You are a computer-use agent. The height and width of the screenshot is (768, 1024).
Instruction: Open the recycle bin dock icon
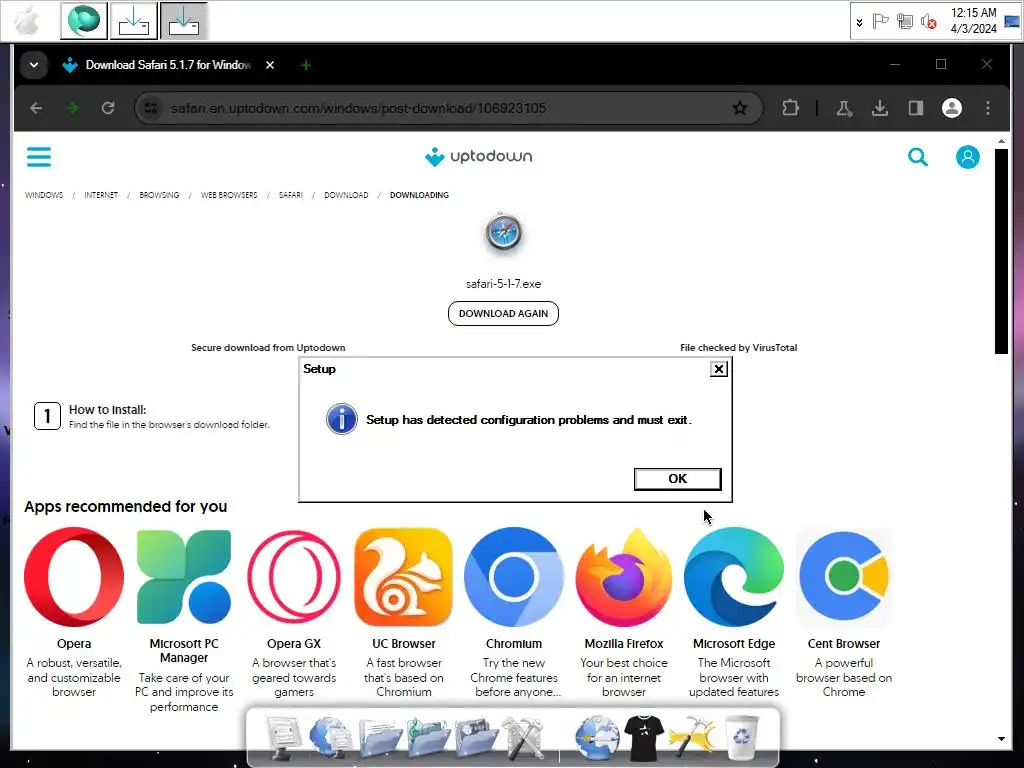(x=742, y=737)
